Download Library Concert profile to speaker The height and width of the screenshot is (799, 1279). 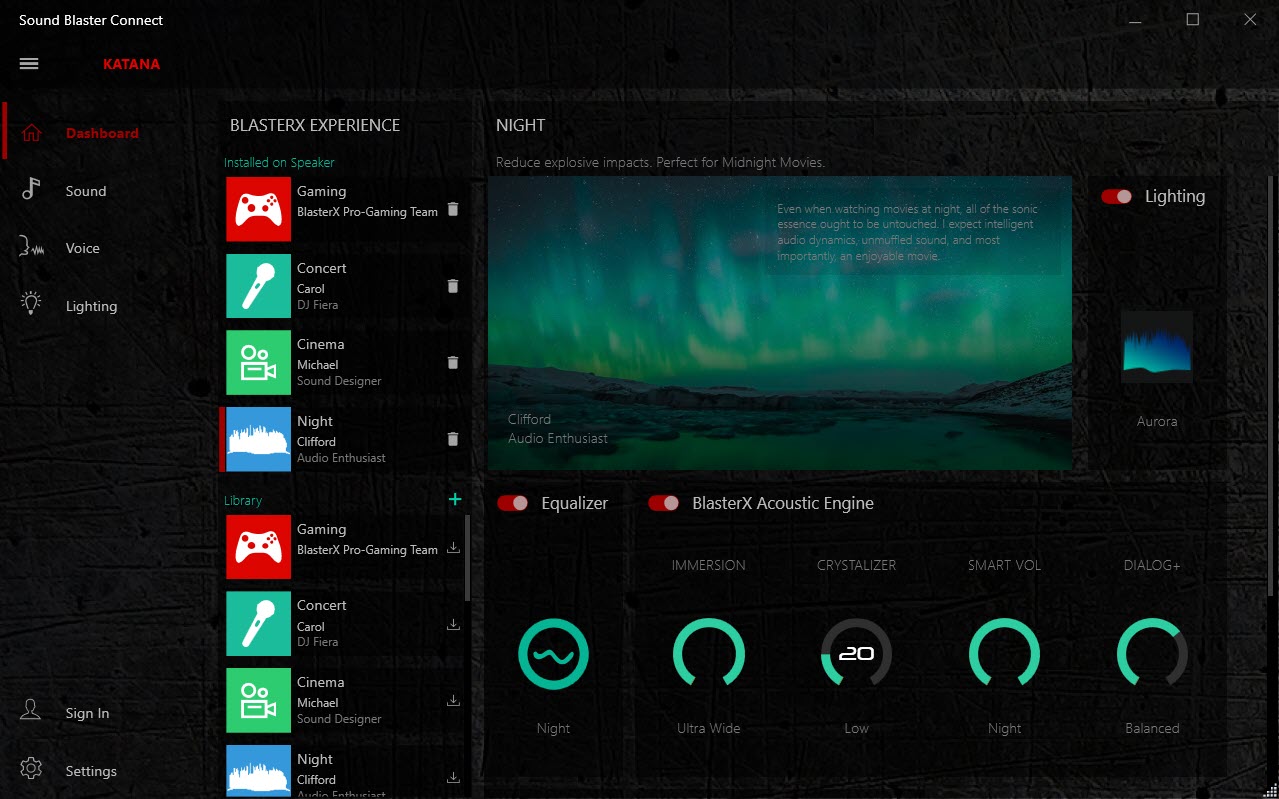(x=453, y=624)
